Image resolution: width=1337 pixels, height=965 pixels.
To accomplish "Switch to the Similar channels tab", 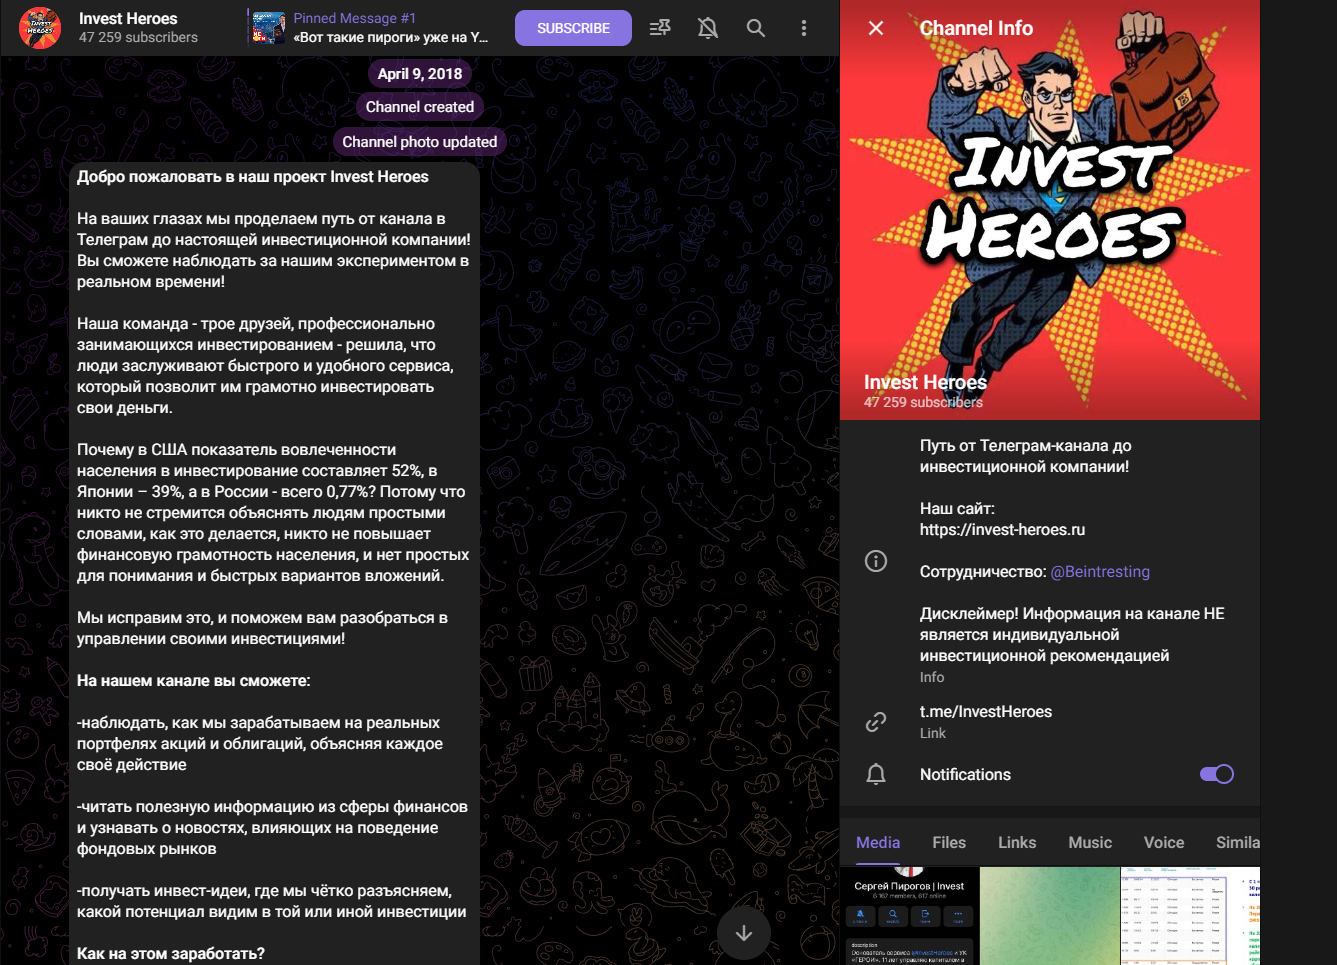I will point(1238,843).
